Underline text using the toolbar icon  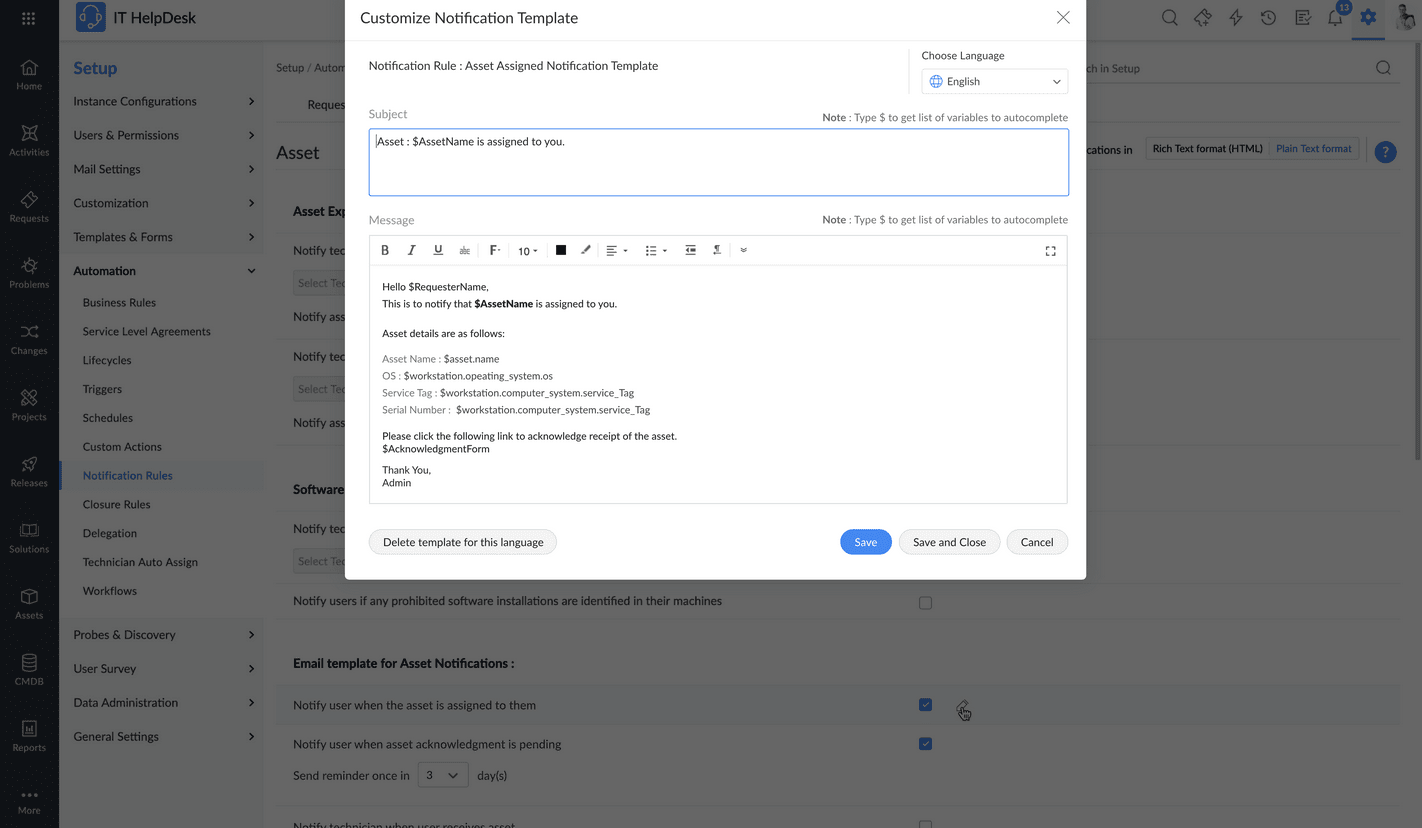click(x=438, y=251)
